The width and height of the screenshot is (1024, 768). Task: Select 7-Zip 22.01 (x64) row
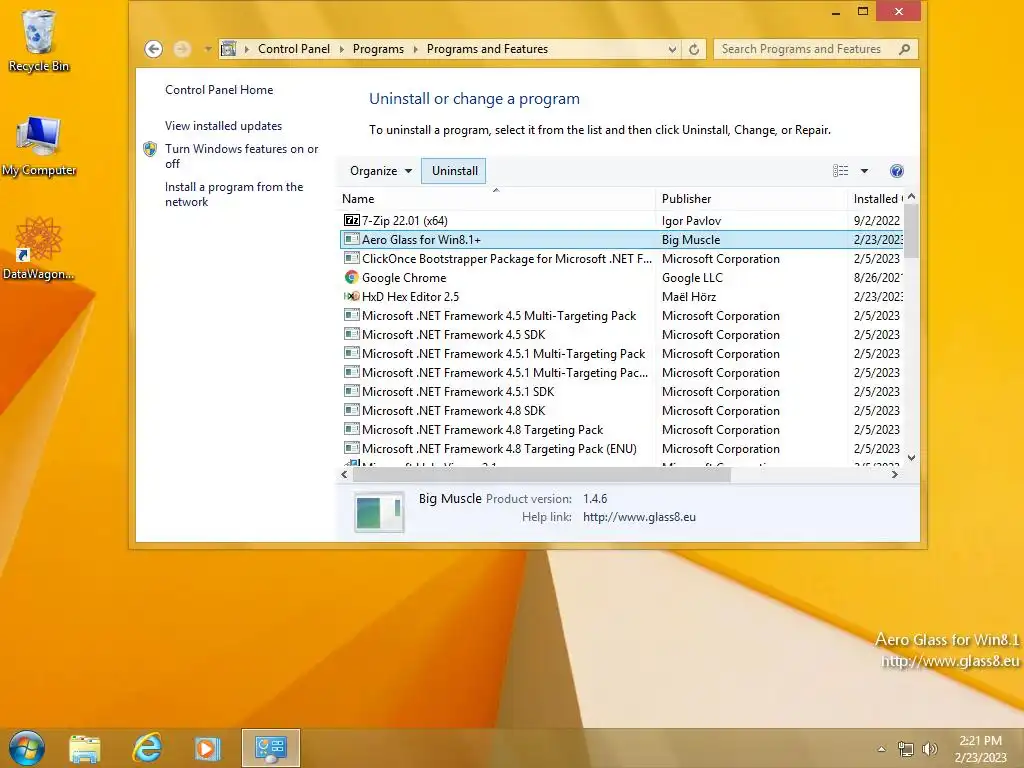point(622,221)
